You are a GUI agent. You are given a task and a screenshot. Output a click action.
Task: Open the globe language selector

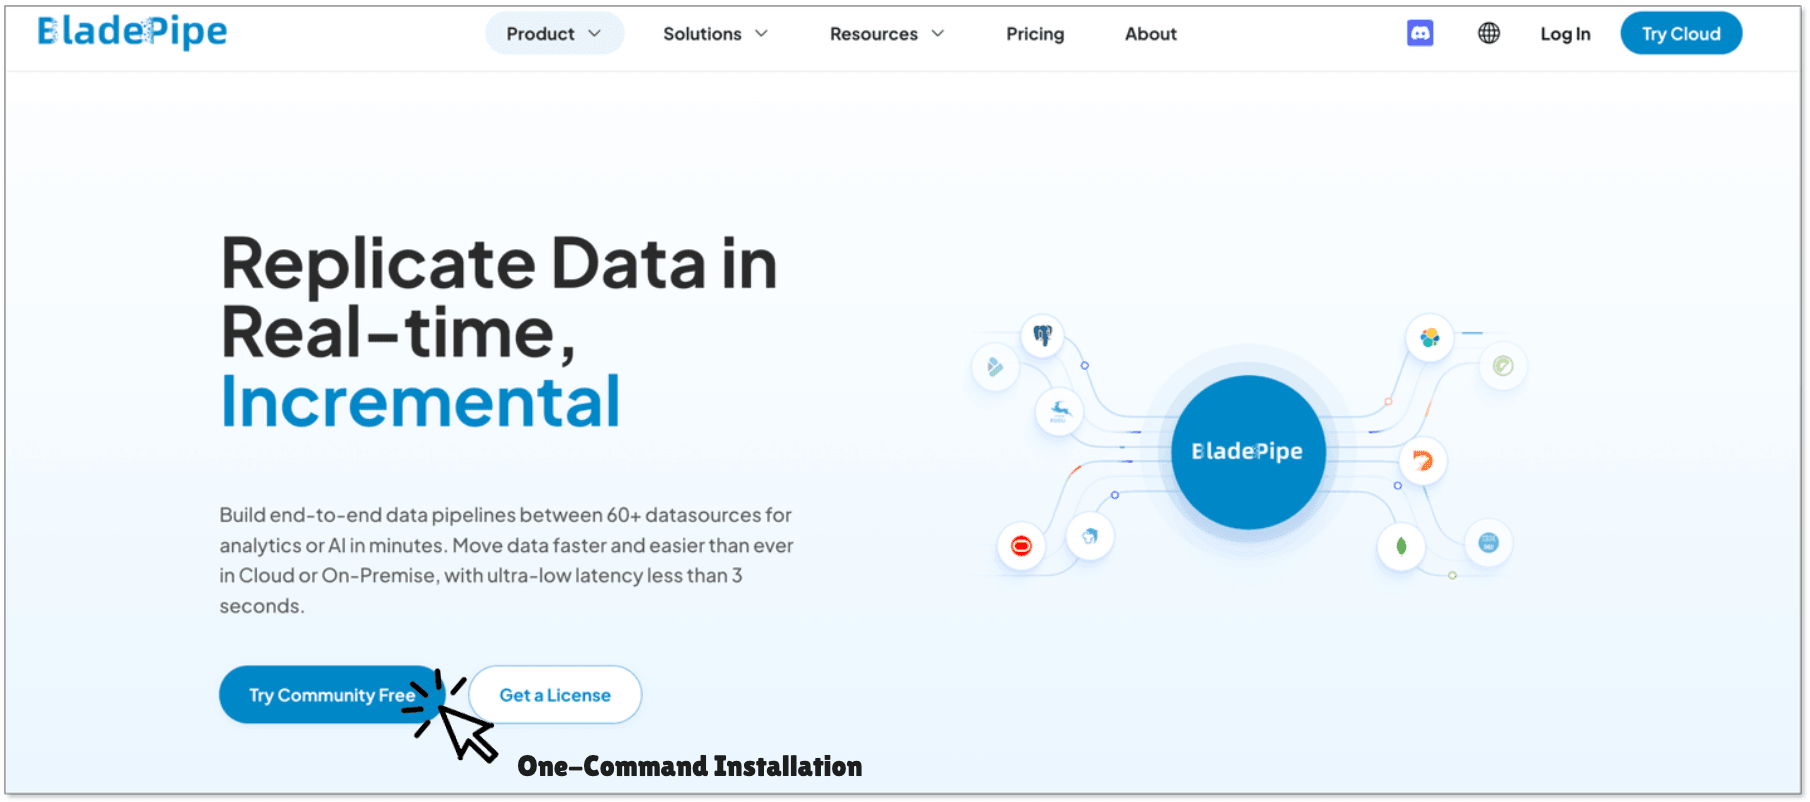click(x=1489, y=33)
